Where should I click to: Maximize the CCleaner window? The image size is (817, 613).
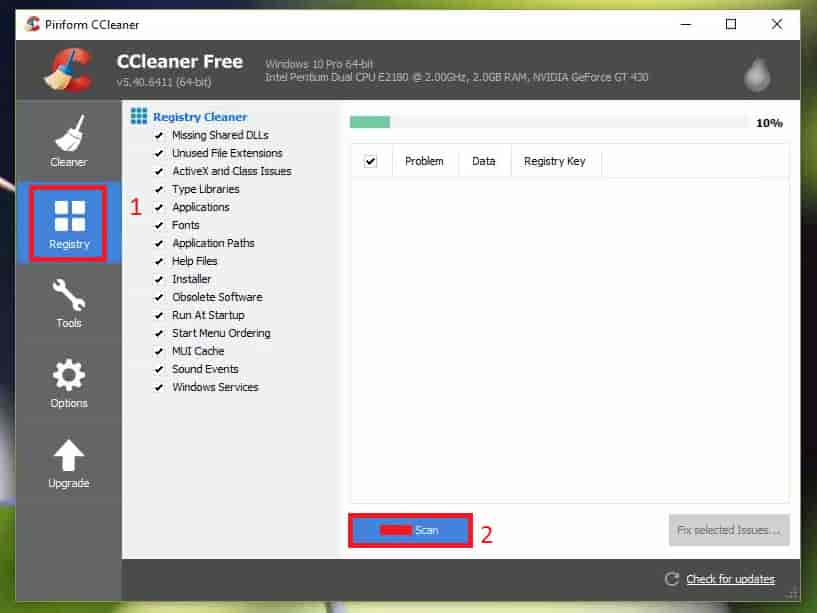(x=731, y=24)
